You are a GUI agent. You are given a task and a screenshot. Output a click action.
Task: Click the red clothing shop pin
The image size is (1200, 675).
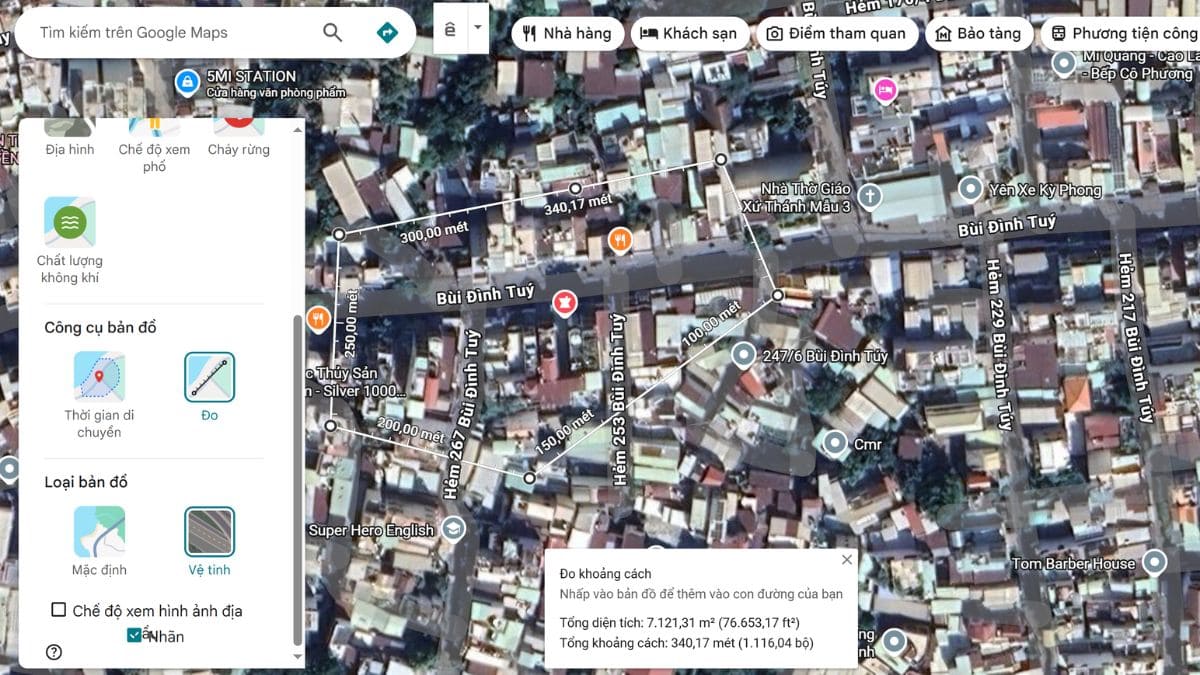point(565,303)
